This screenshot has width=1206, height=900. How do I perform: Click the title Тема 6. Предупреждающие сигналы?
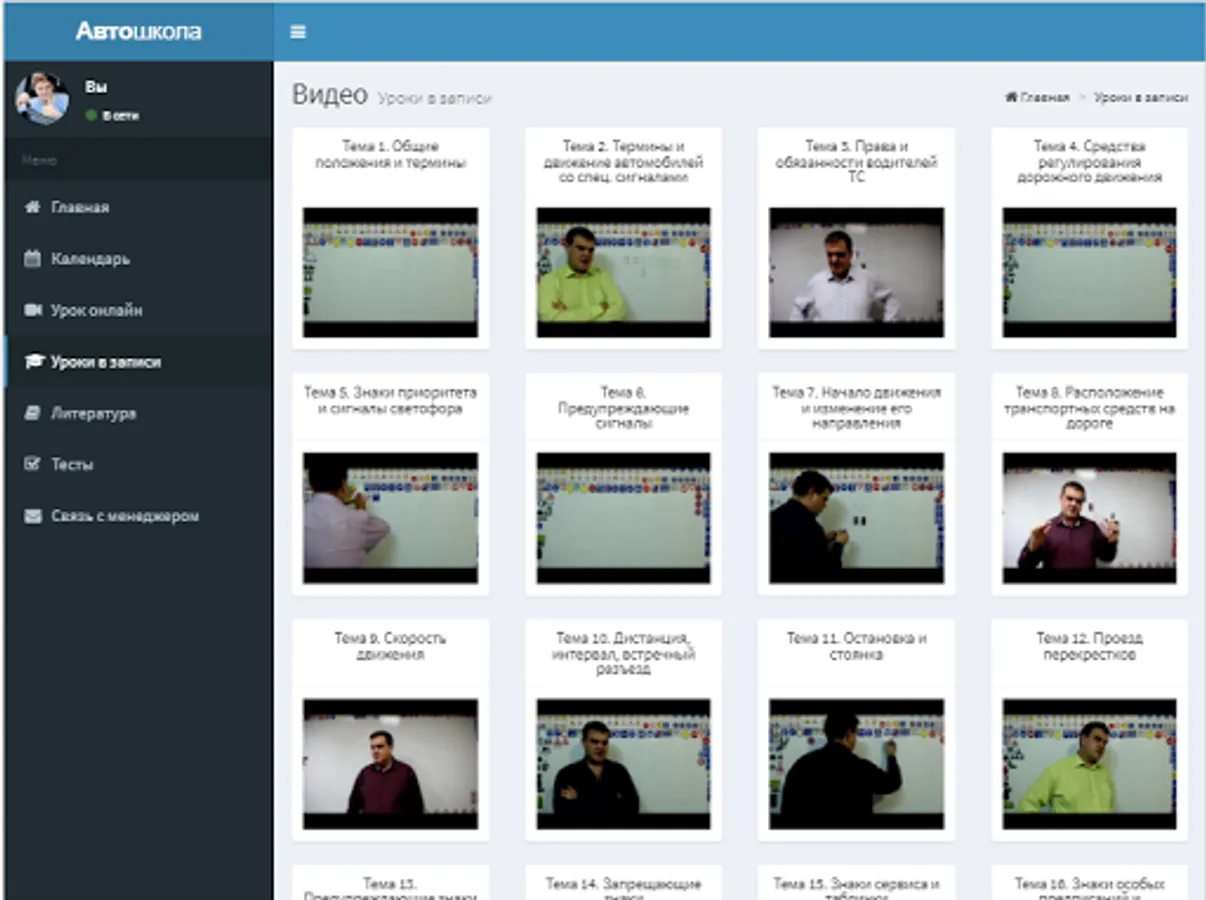tap(623, 408)
